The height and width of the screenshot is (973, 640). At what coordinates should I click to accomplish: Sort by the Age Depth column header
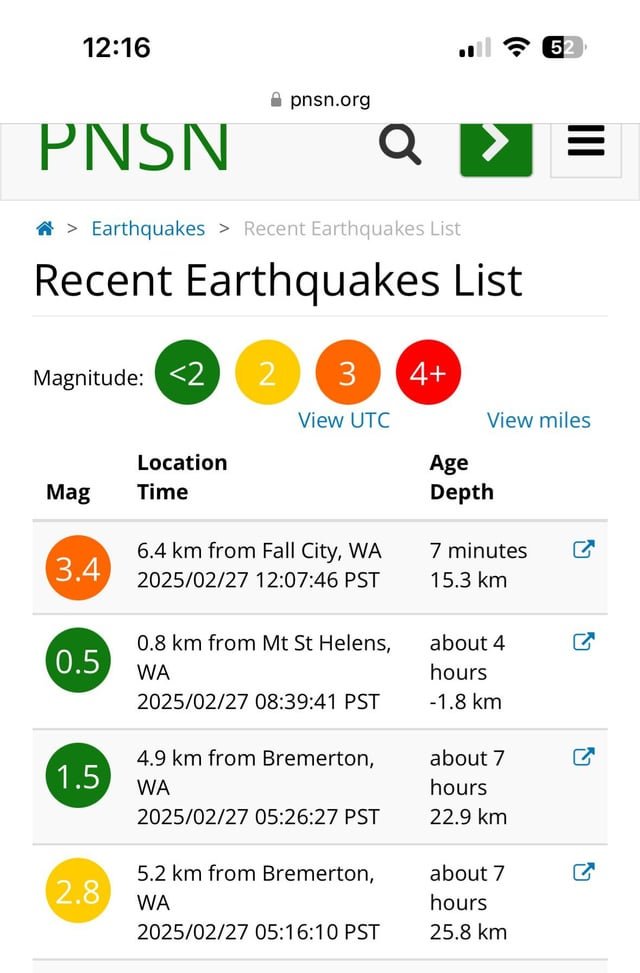click(462, 476)
